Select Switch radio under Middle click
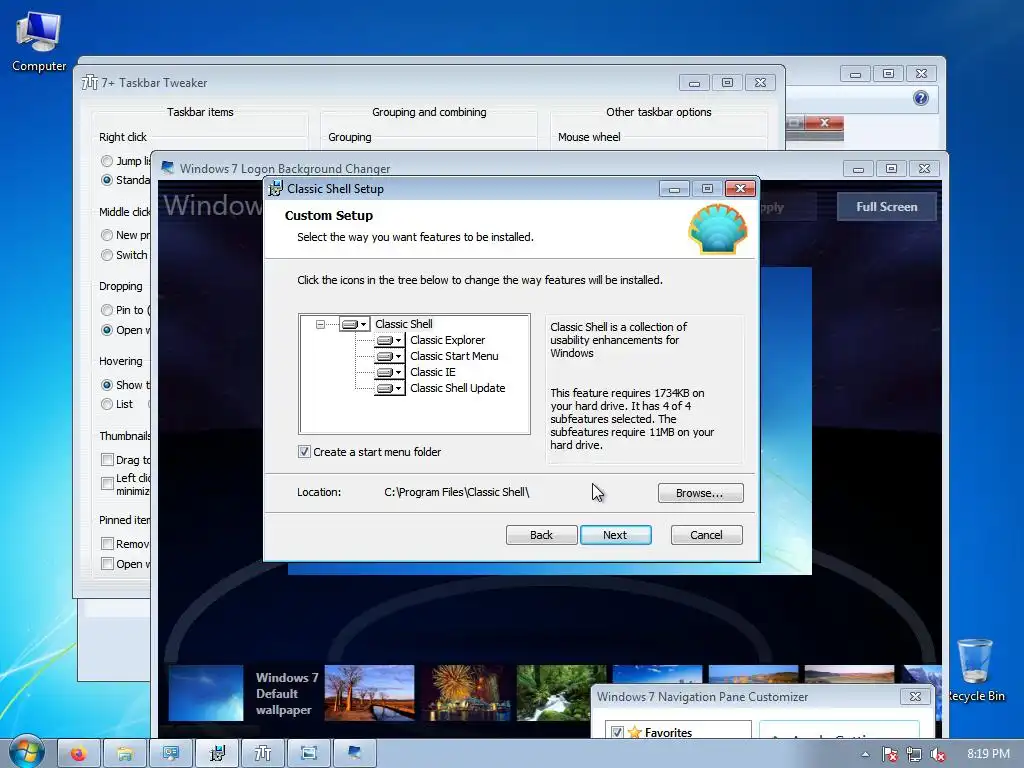Screen dimensions: 1024x768 pyautogui.click(x=106, y=255)
